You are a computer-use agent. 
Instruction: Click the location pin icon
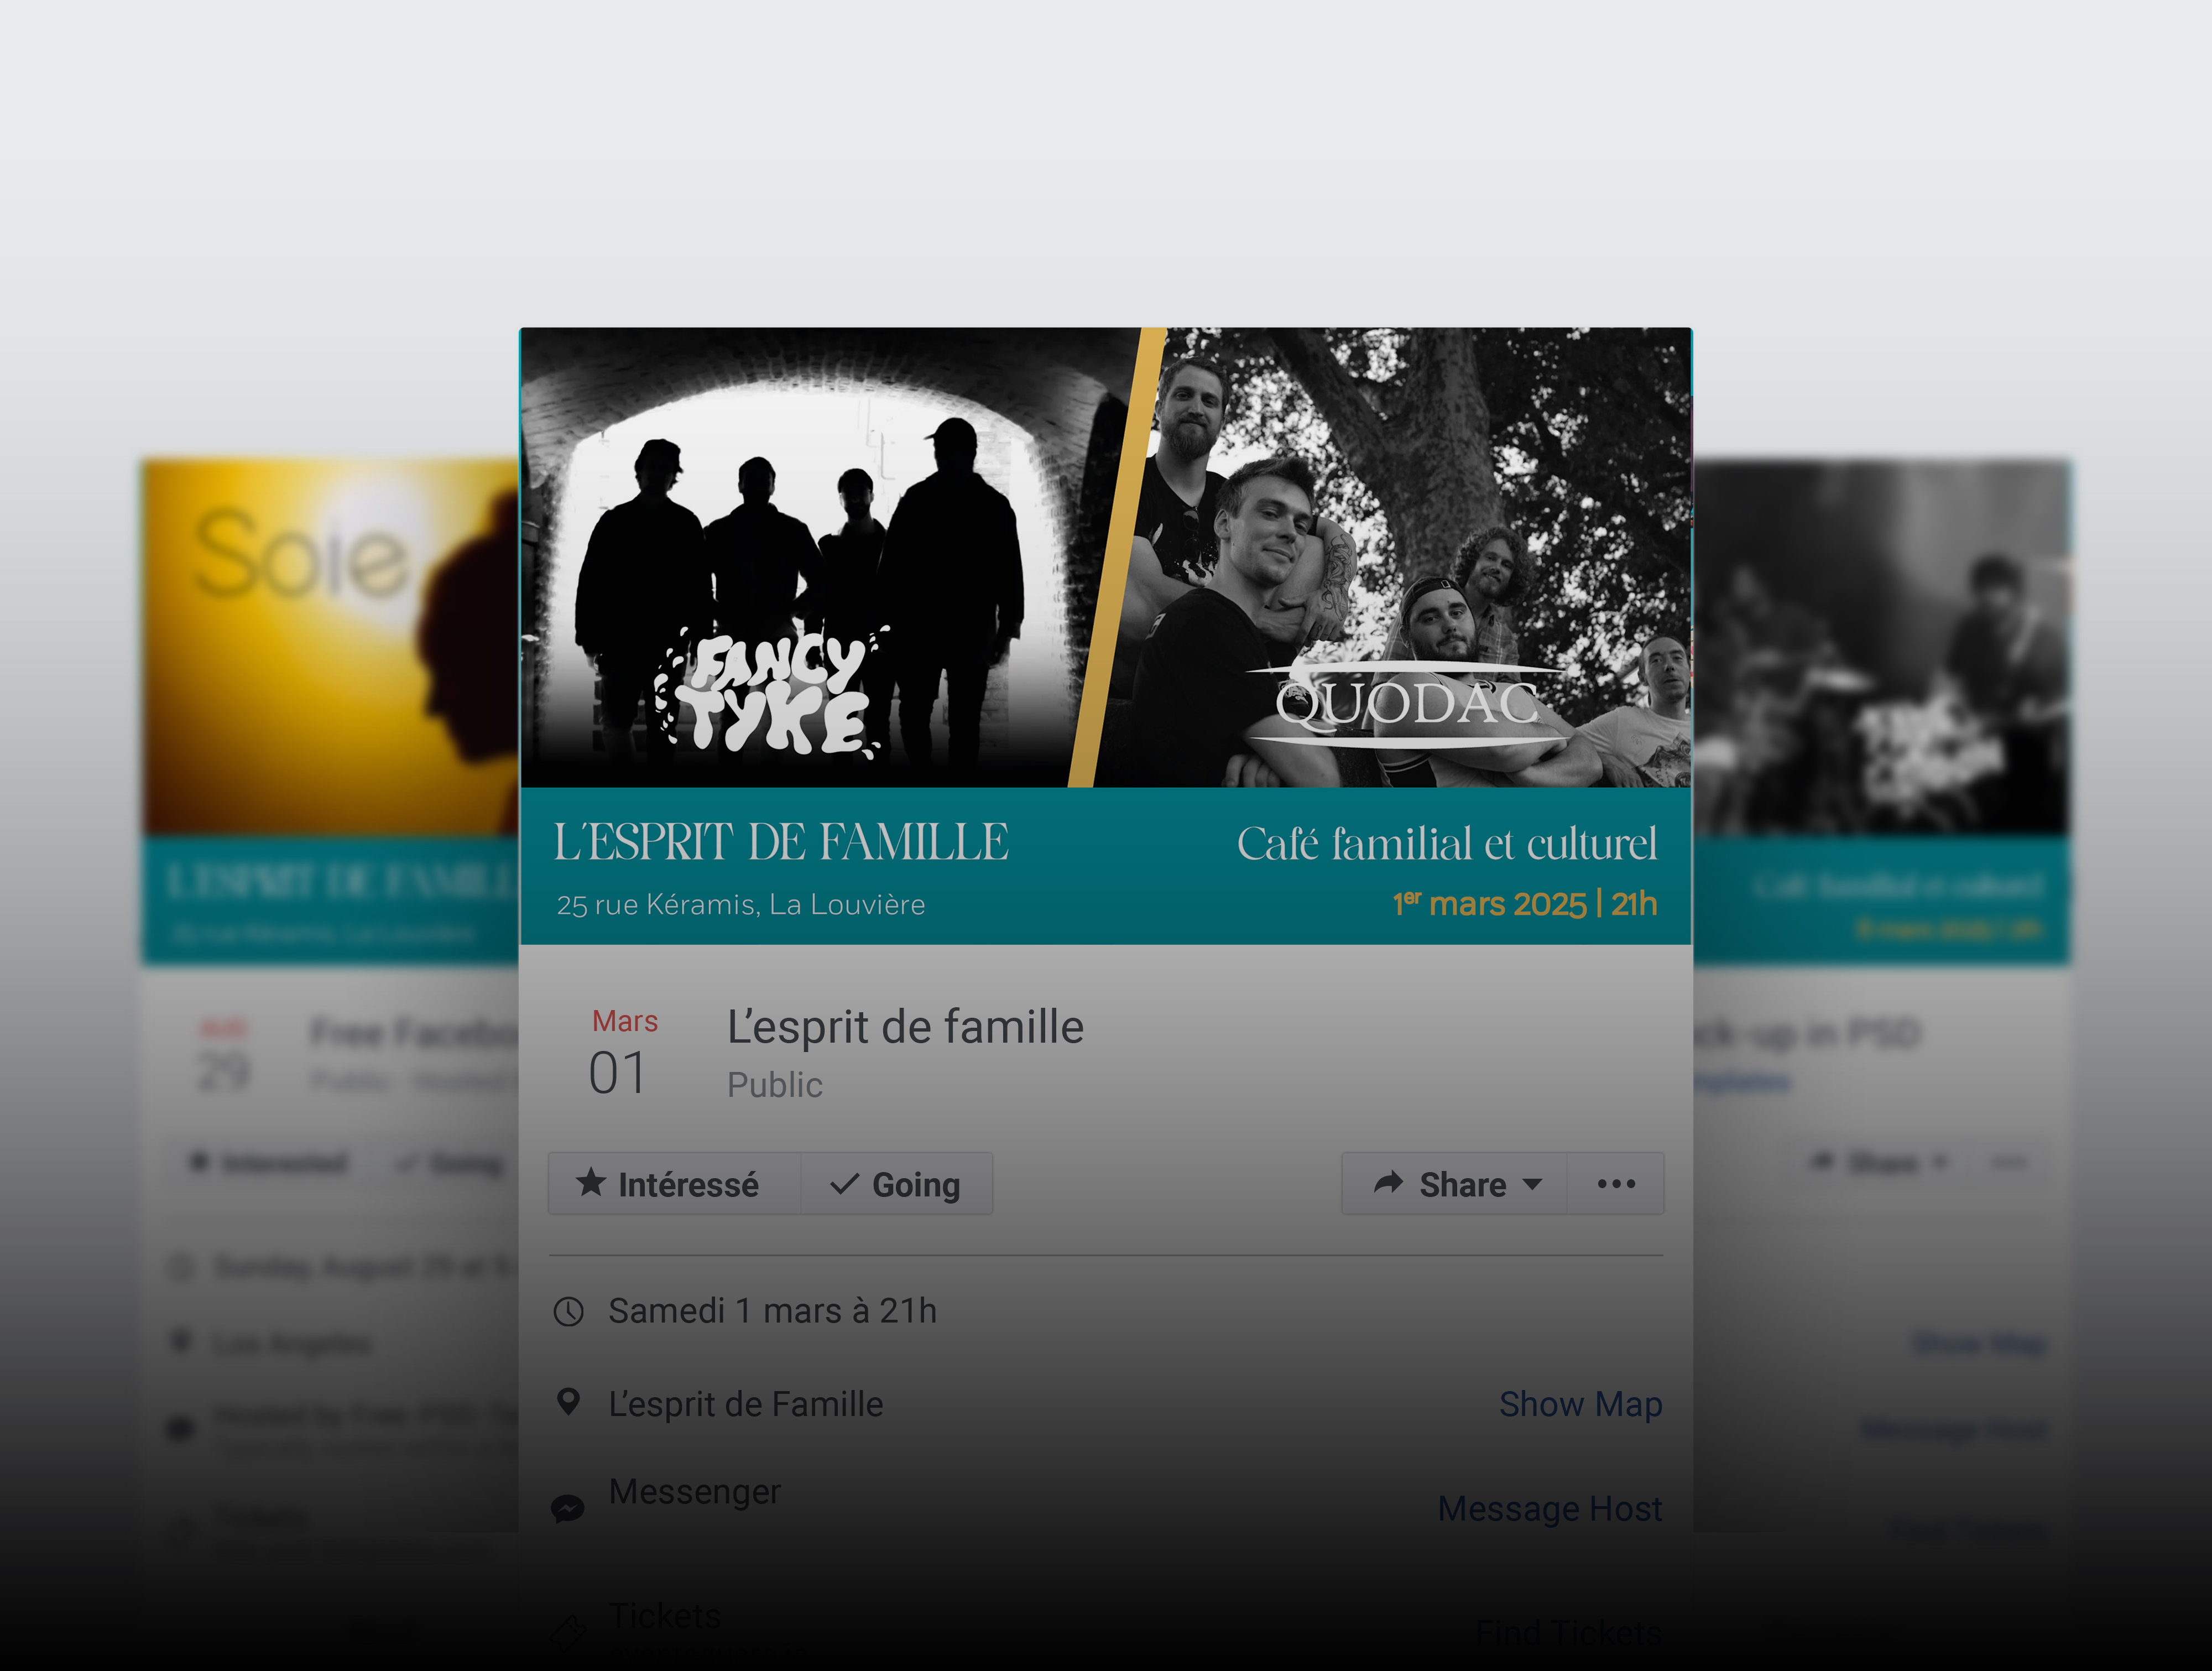point(568,1402)
